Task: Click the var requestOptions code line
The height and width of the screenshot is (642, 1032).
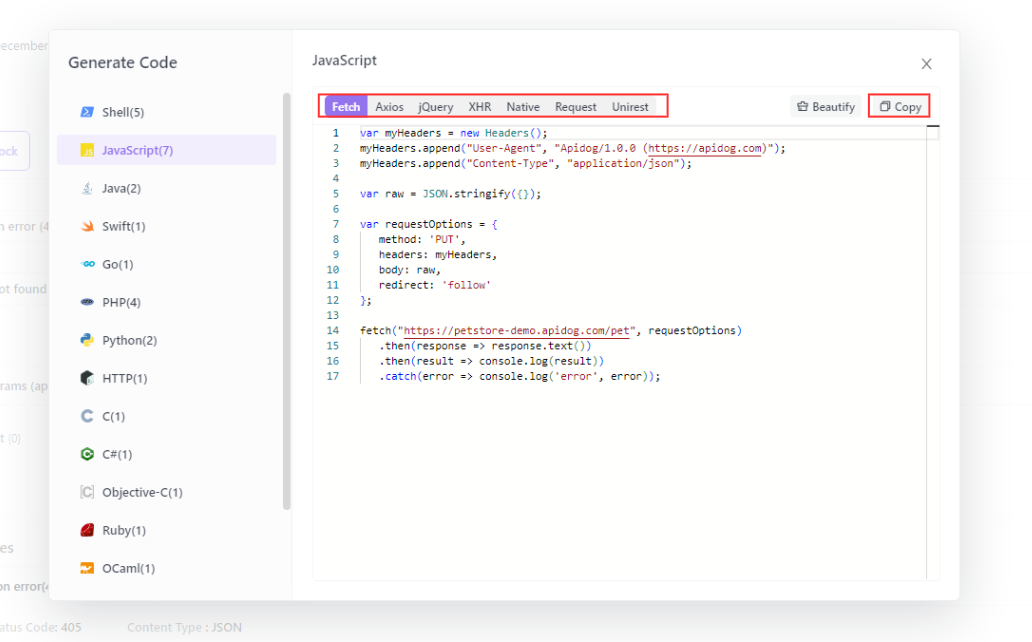Action: 428,225
